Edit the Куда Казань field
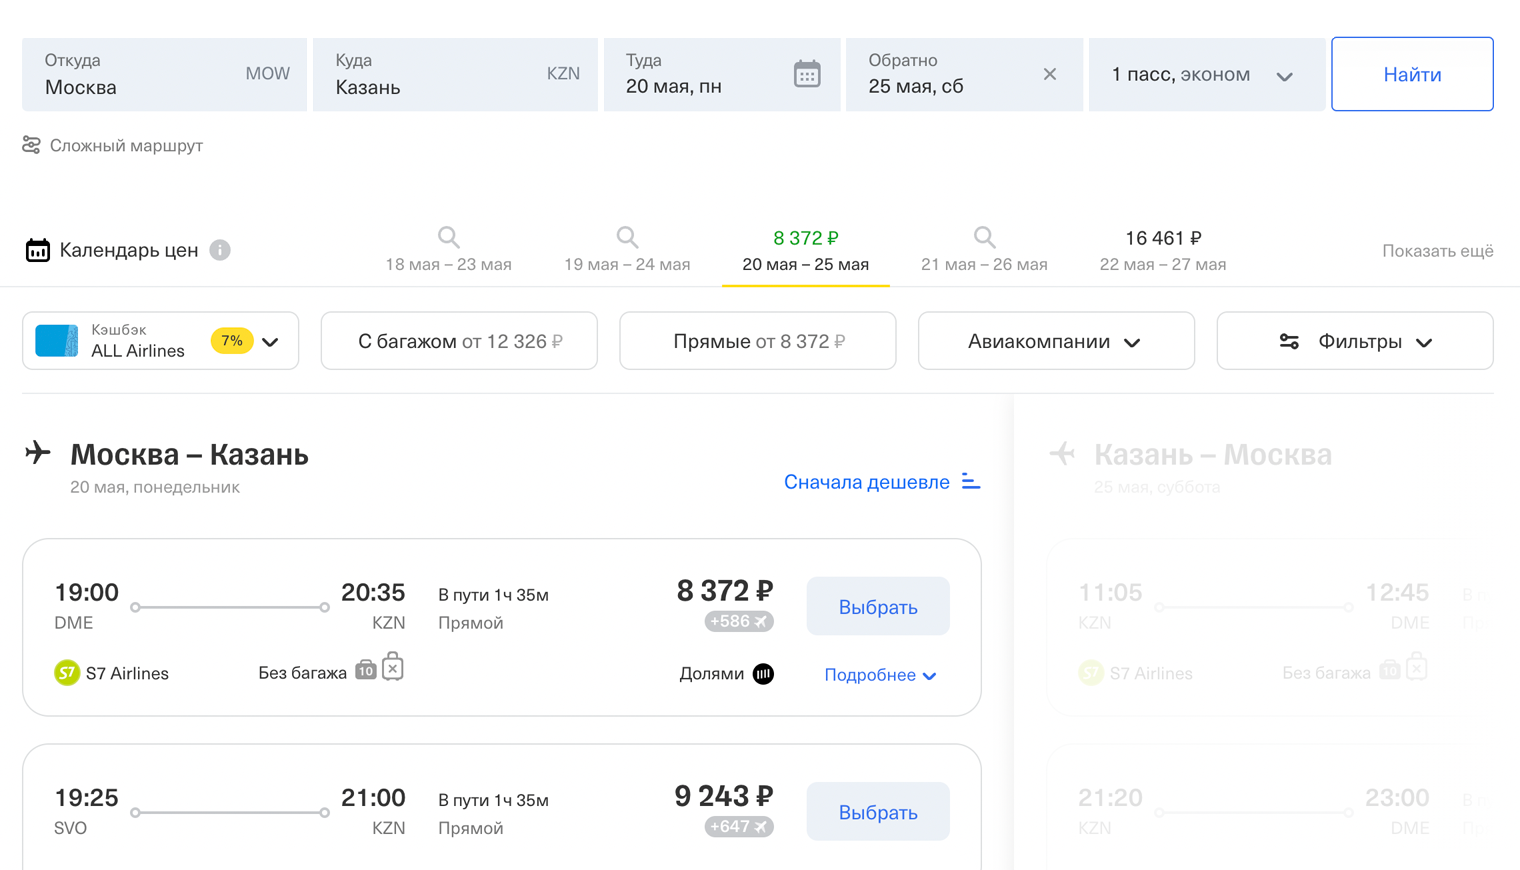Screen dimensions: 1520x870 coord(455,74)
